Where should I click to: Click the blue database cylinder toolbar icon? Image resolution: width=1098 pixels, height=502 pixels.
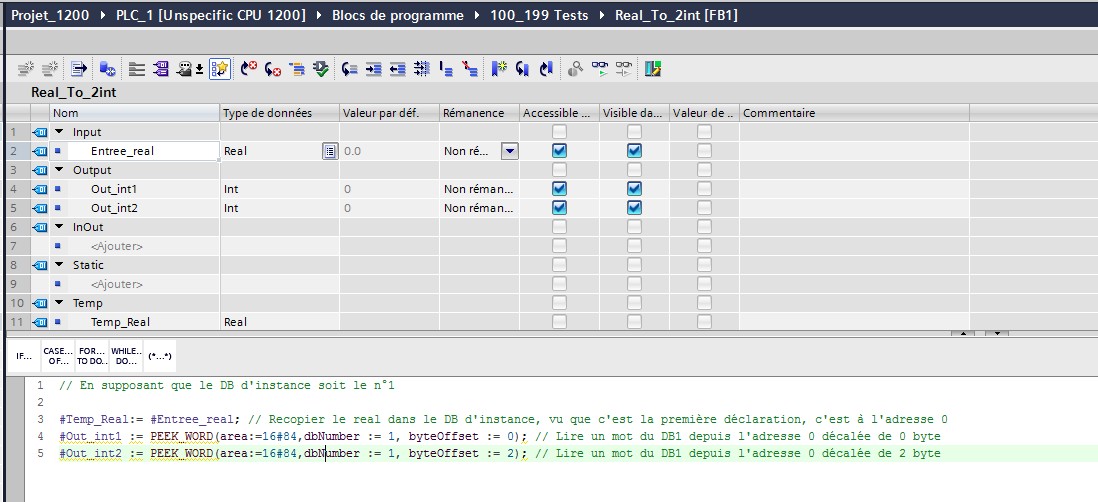click(107, 69)
